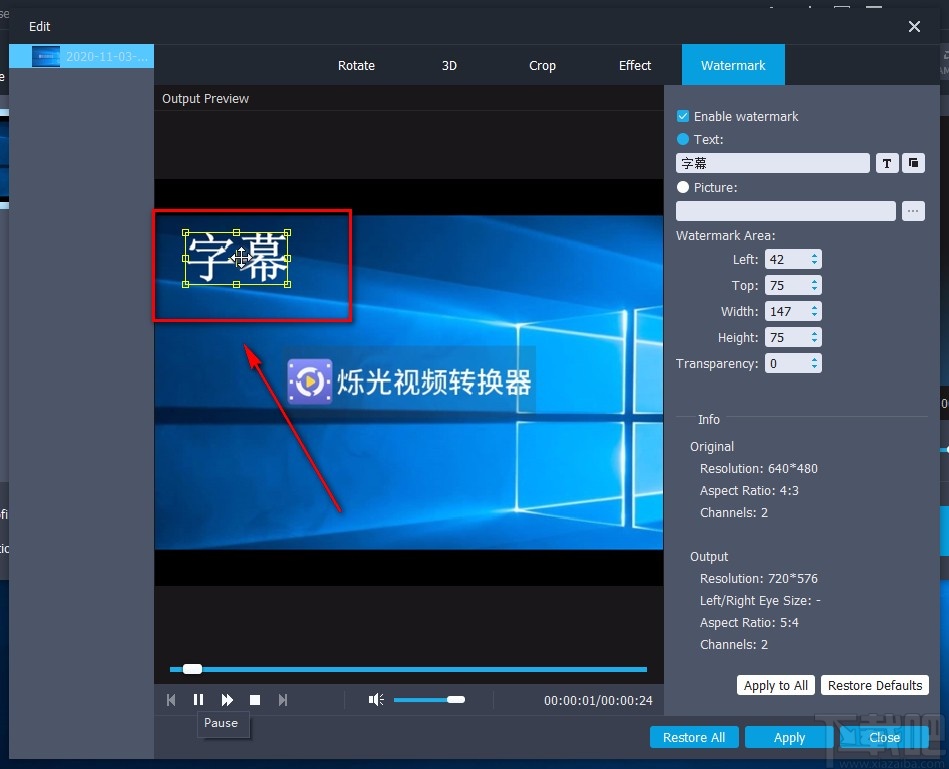
Task: Jump to last frame with skip-forward icon
Action: [x=283, y=700]
